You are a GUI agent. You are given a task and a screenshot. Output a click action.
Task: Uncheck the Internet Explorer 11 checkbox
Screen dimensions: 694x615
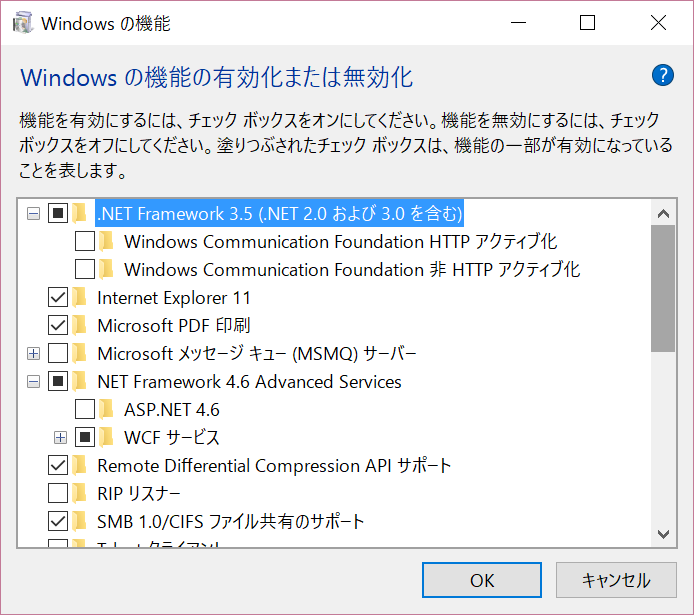58,298
